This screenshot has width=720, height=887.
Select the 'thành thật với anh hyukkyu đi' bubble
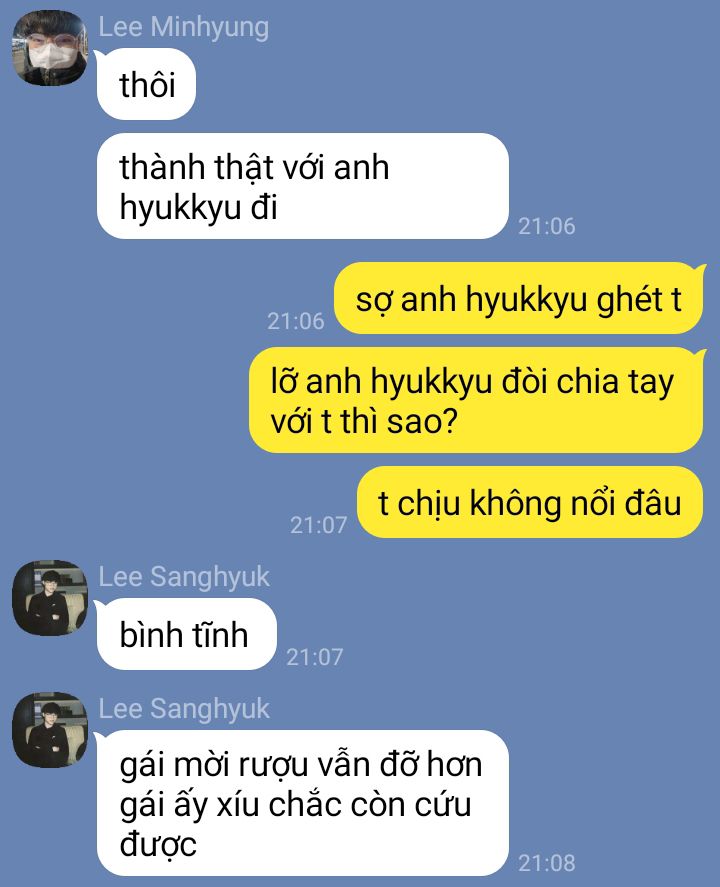[303, 186]
